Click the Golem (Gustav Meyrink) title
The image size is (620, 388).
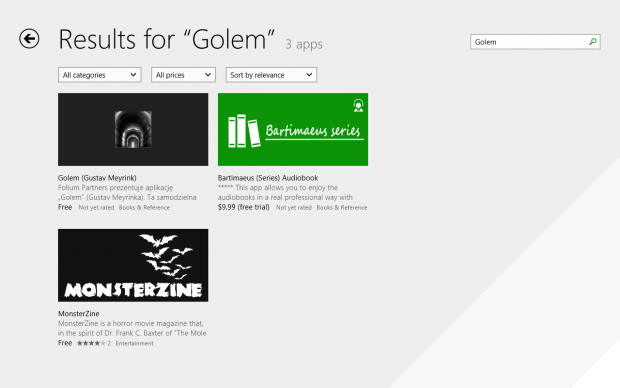pyautogui.click(x=97, y=178)
